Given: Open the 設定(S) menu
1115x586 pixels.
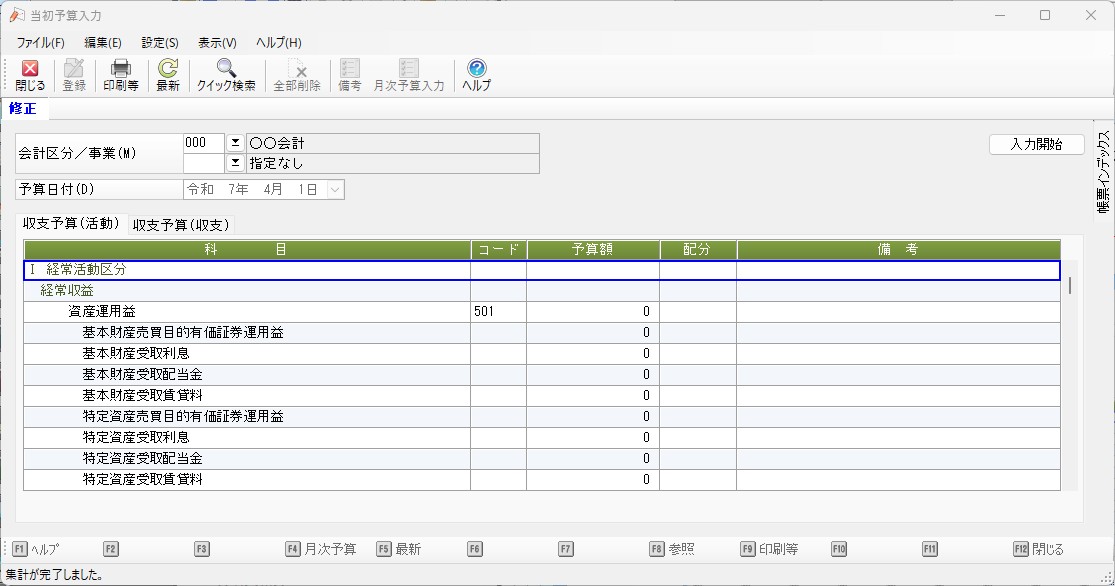Looking at the screenshot, I should pos(160,43).
